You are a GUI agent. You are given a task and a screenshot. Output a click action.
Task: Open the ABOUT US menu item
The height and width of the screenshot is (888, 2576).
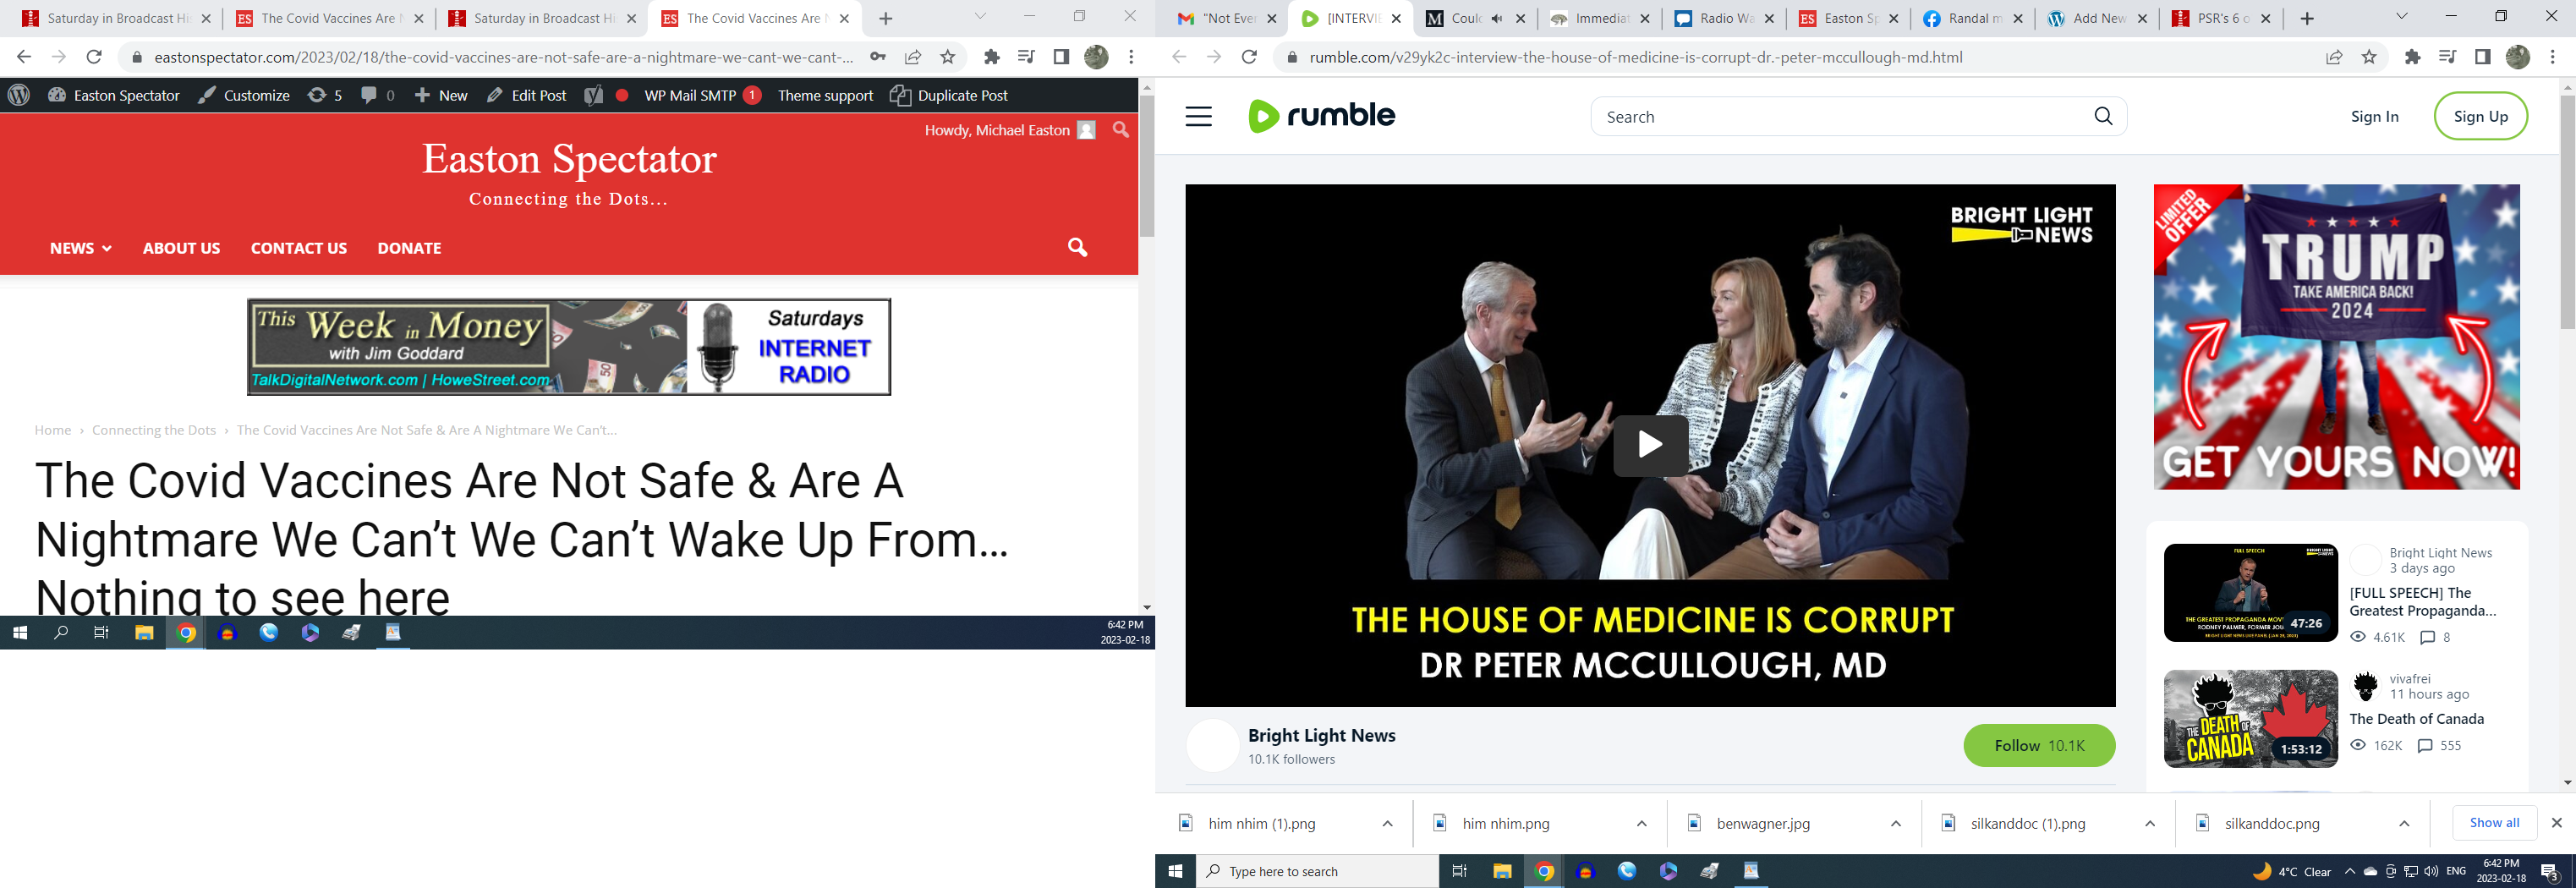pos(181,248)
